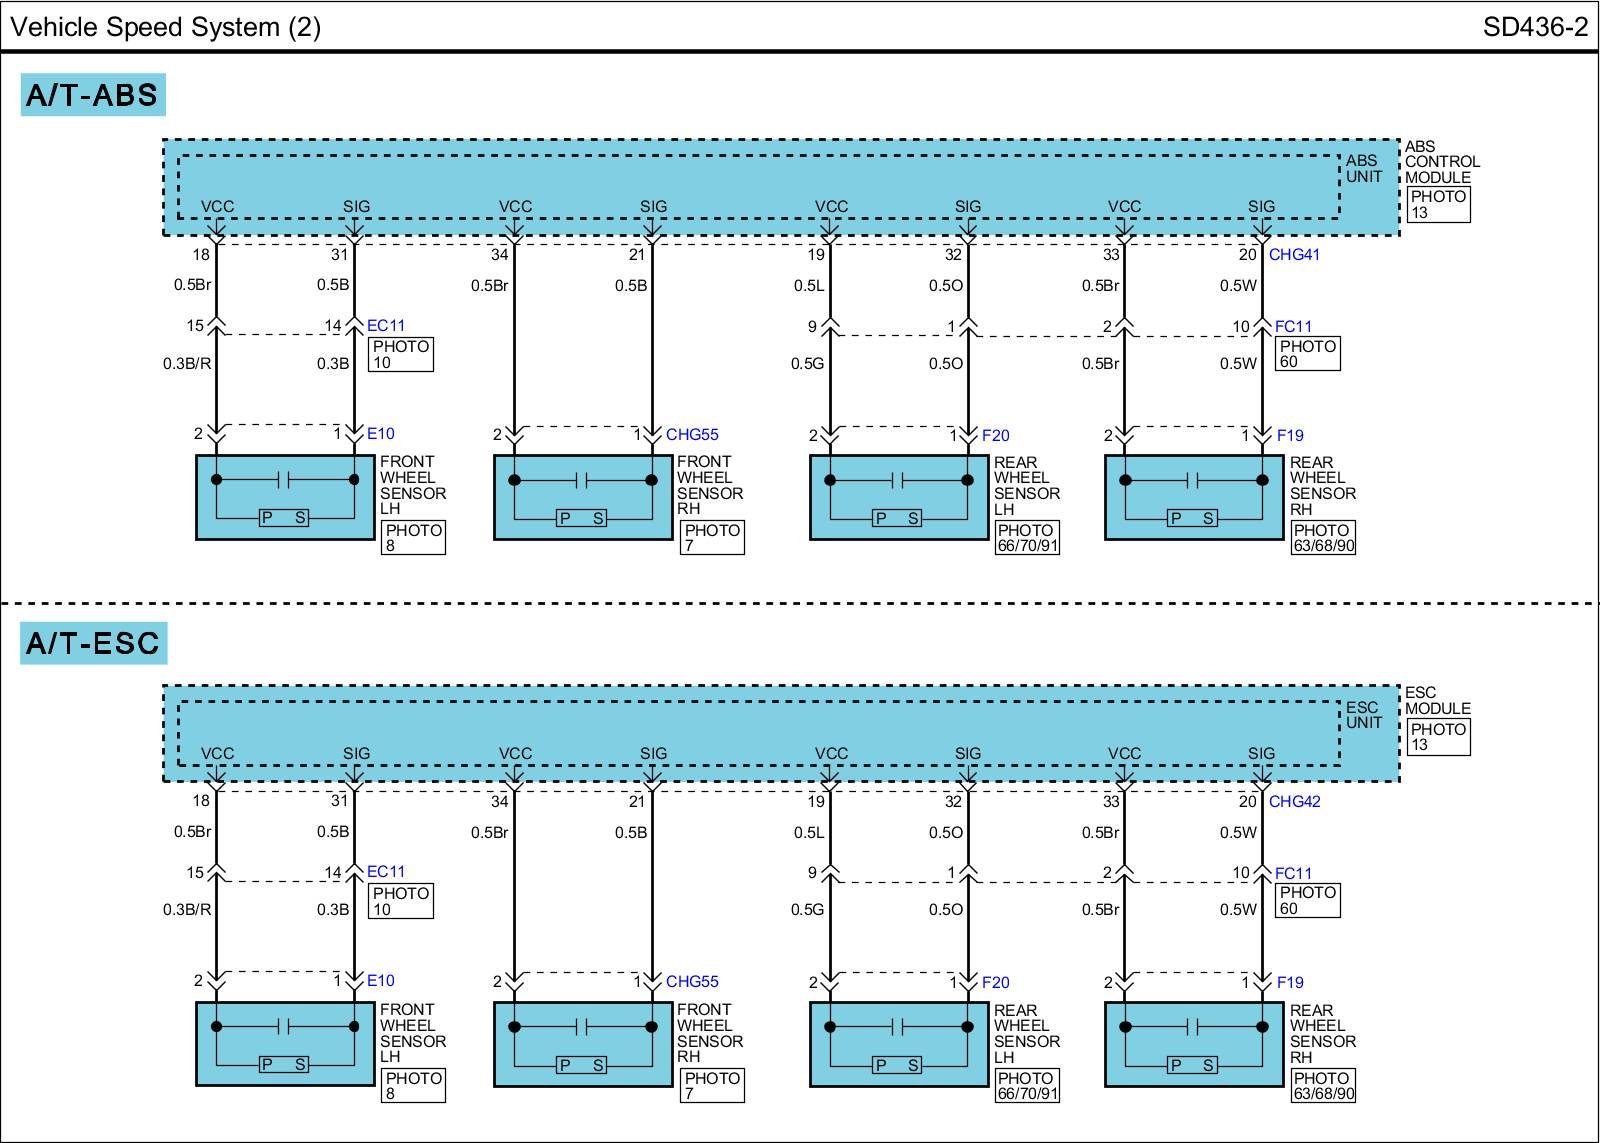Click the Rear Wheel Sensor RH symbol under A/T-ABS
Screen dimensions: 1600x1143
click(x=1193, y=497)
